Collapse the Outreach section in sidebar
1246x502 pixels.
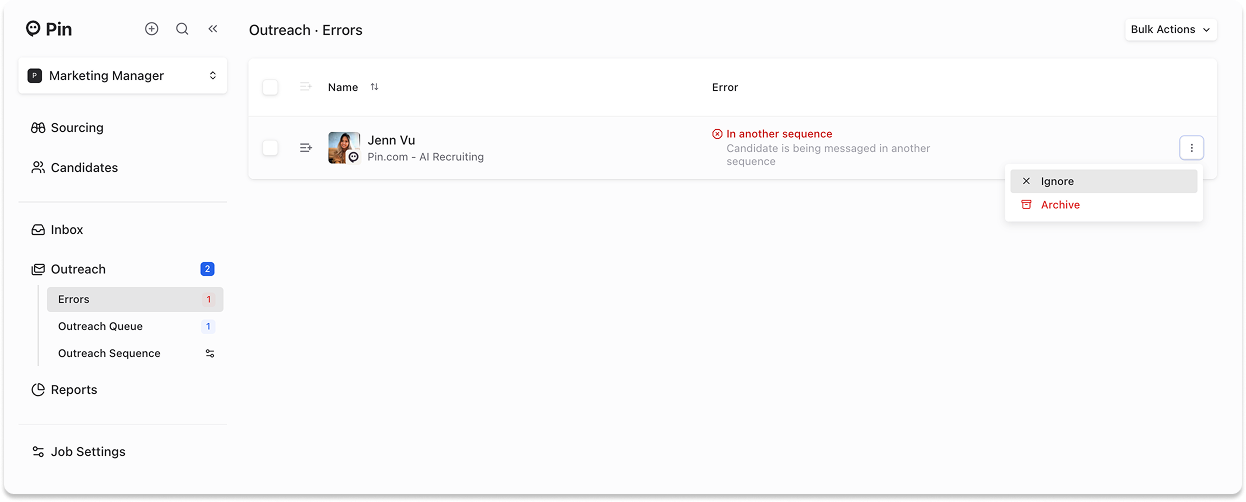[78, 269]
